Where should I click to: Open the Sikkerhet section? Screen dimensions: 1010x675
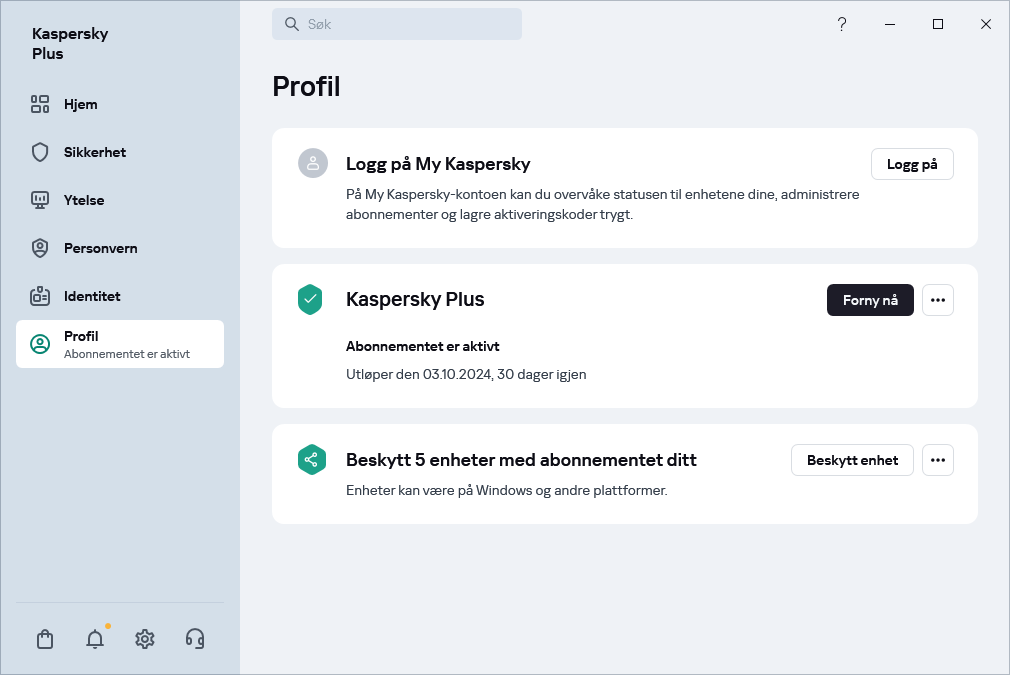click(94, 152)
